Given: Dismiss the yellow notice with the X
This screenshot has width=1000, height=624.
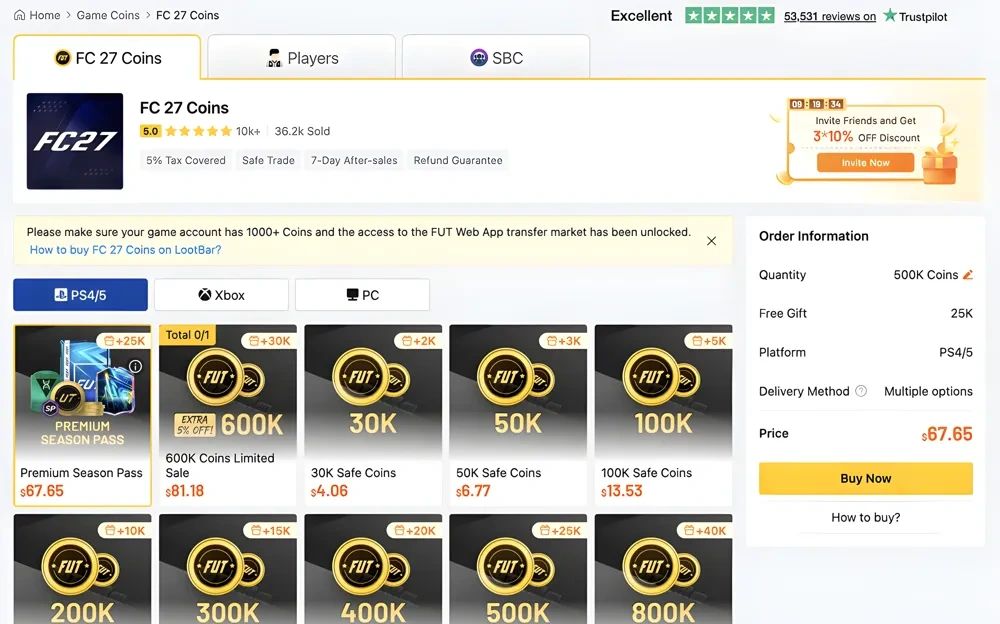Looking at the screenshot, I should click(x=712, y=241).
